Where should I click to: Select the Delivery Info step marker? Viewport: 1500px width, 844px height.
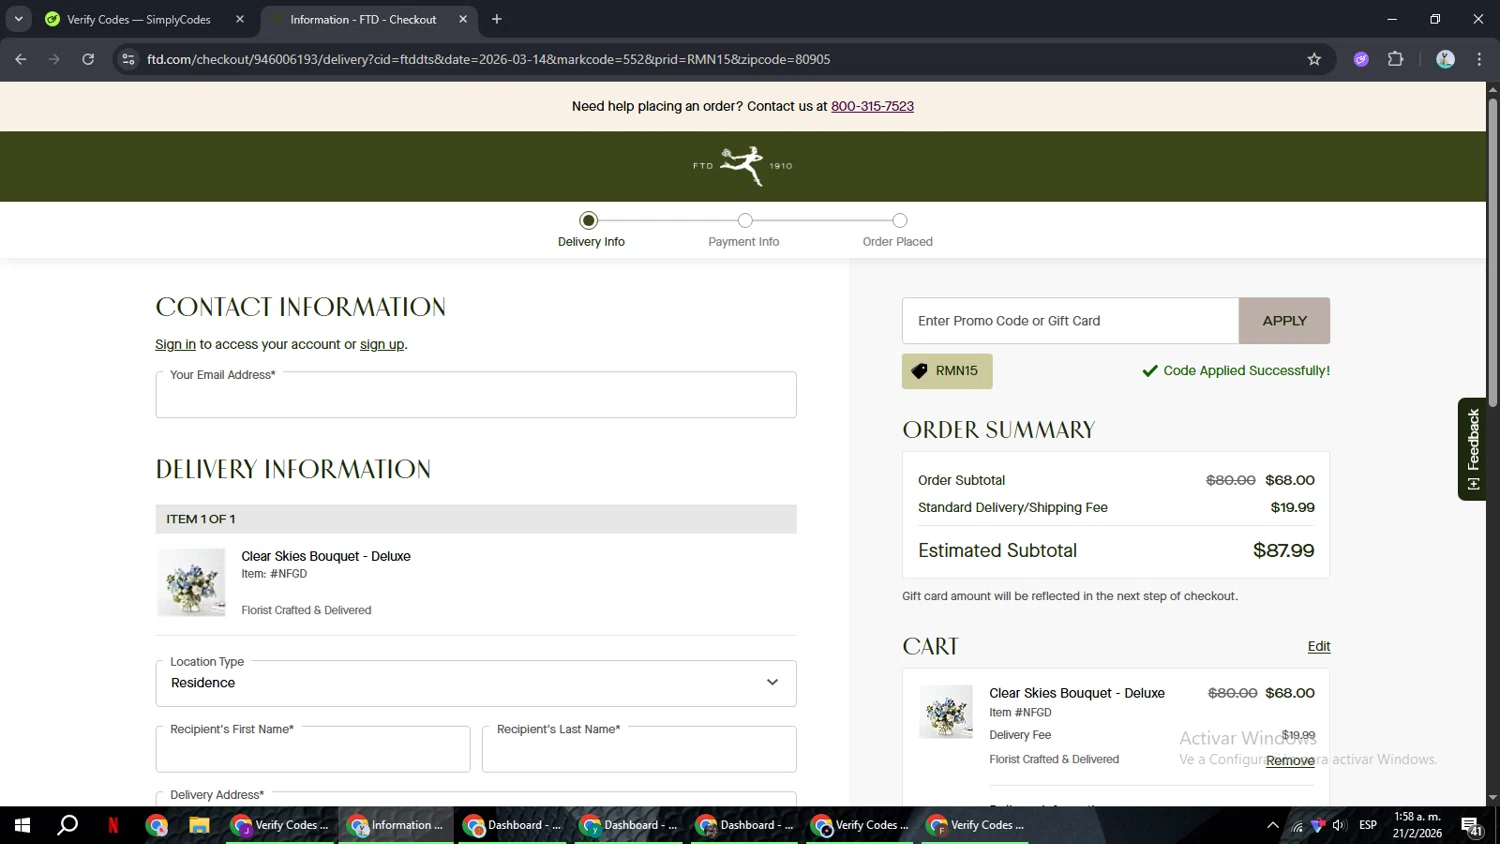pos(589,220)
